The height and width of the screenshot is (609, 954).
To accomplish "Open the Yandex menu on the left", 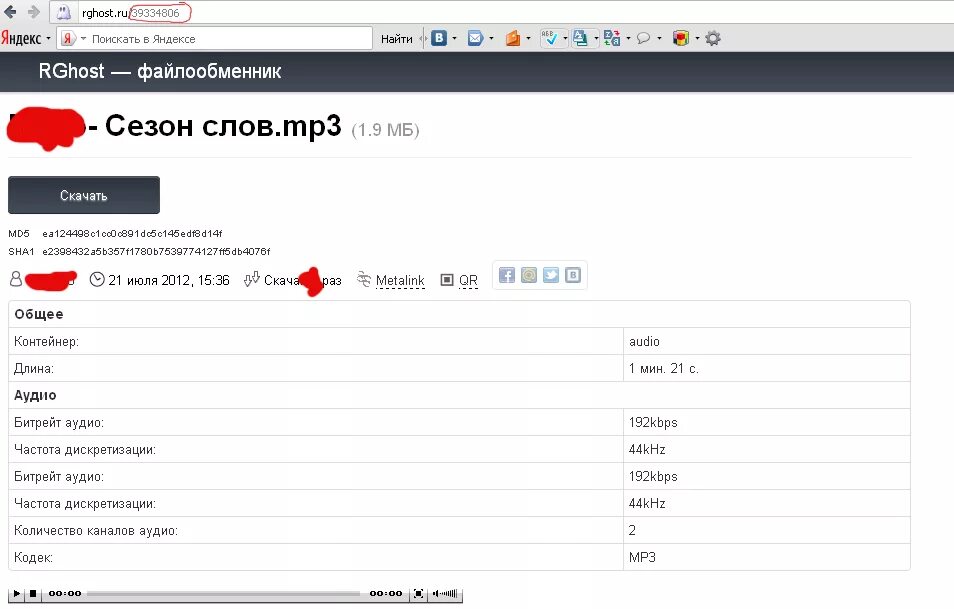I will click(x=22, y=37).
